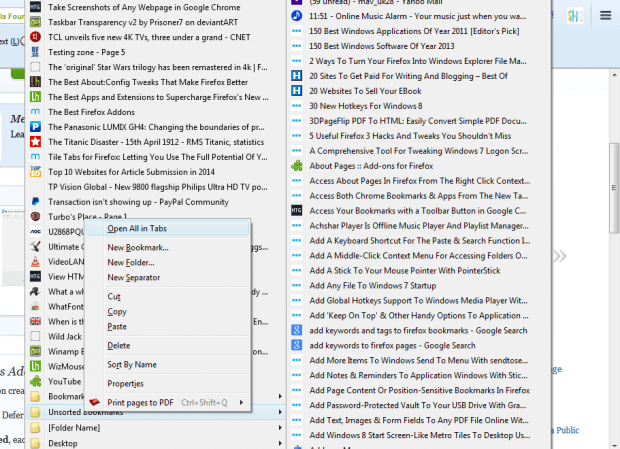Open Print pages to PDF submenu
Screen dimensions: 620x449
point(168,402)
